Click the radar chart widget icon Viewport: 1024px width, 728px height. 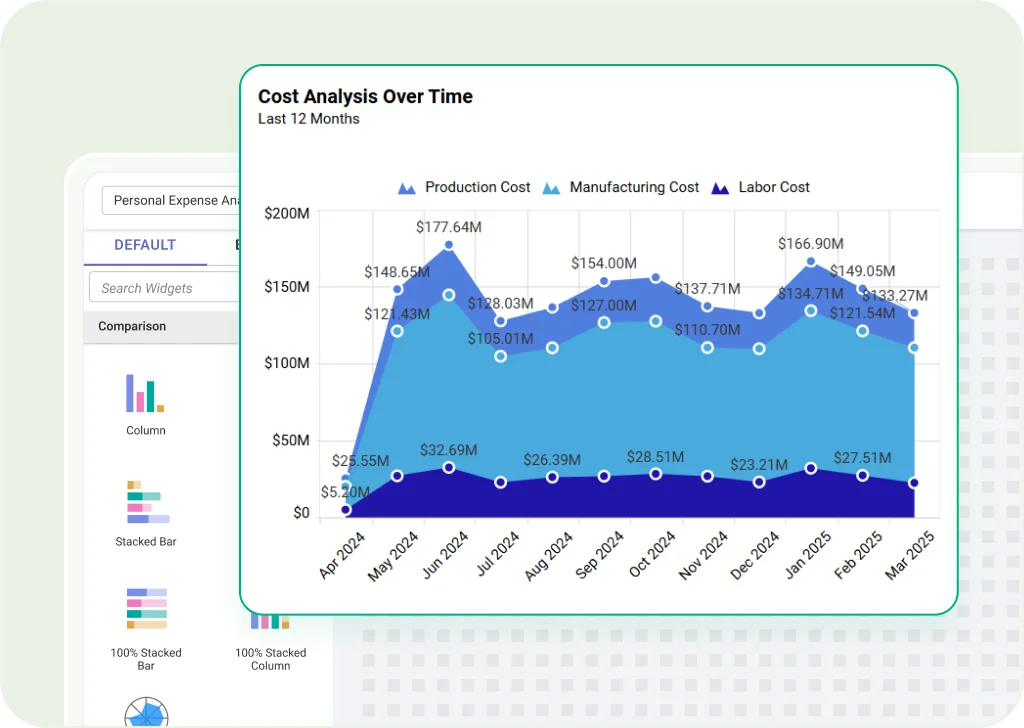[x=146, y=712]
